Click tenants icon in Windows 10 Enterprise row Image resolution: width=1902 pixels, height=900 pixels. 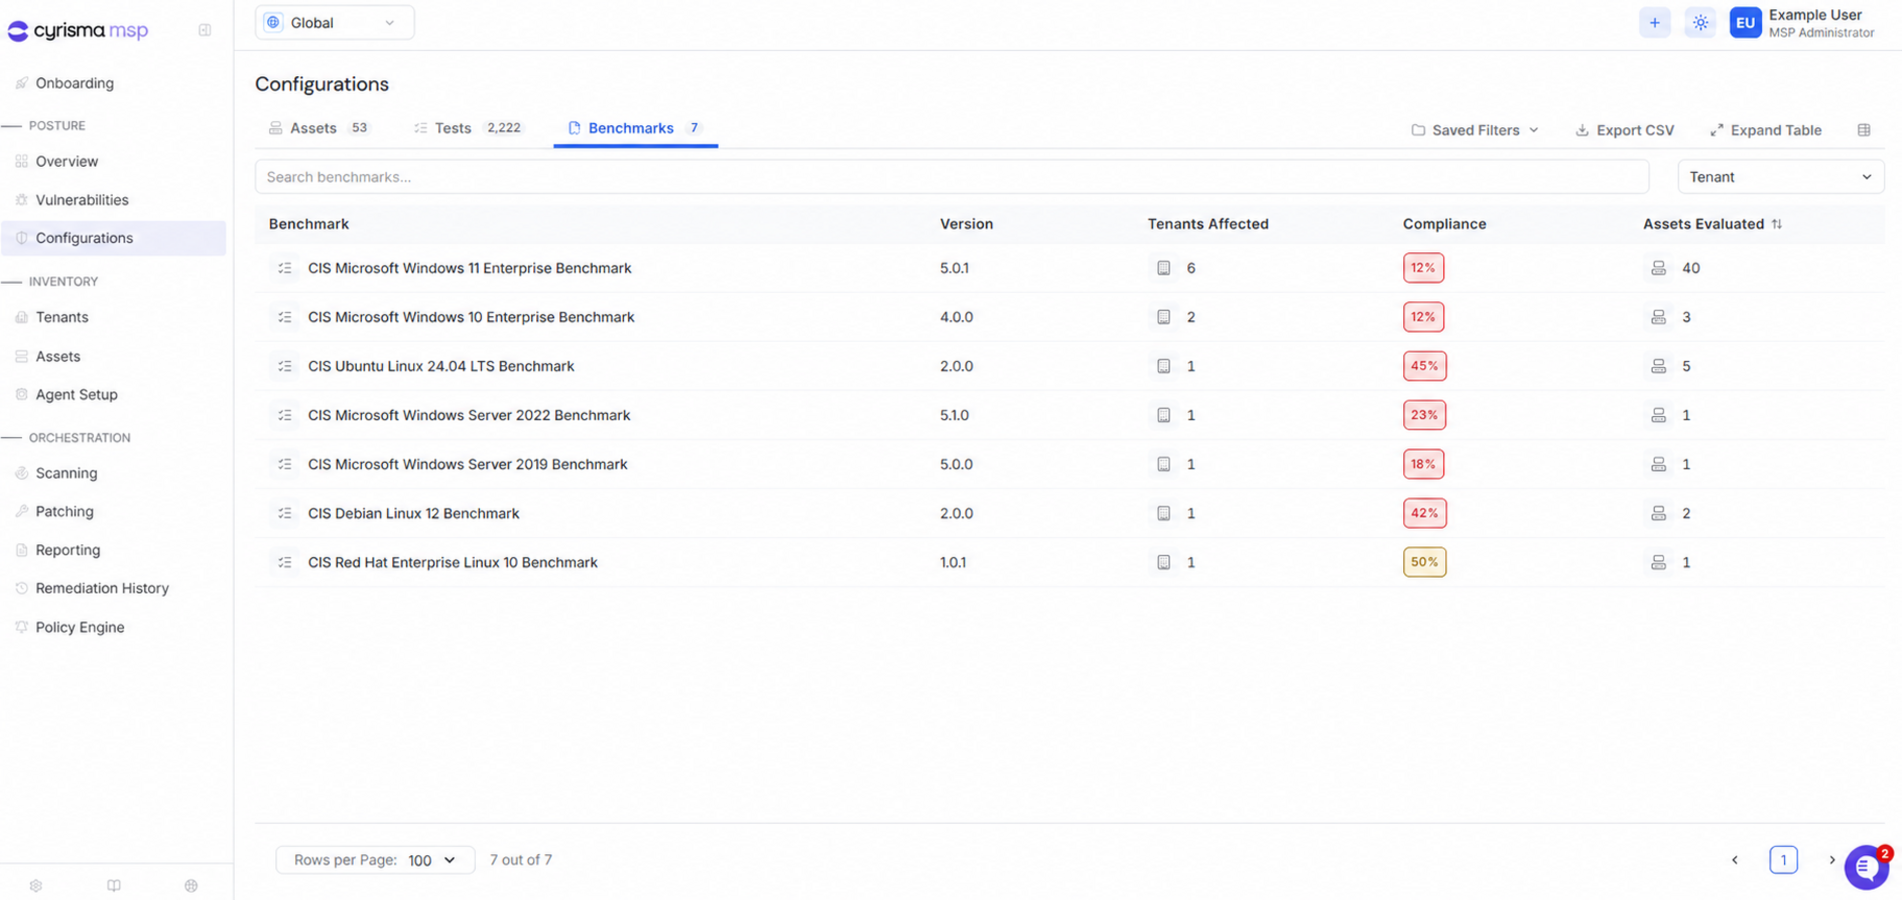1163,317
